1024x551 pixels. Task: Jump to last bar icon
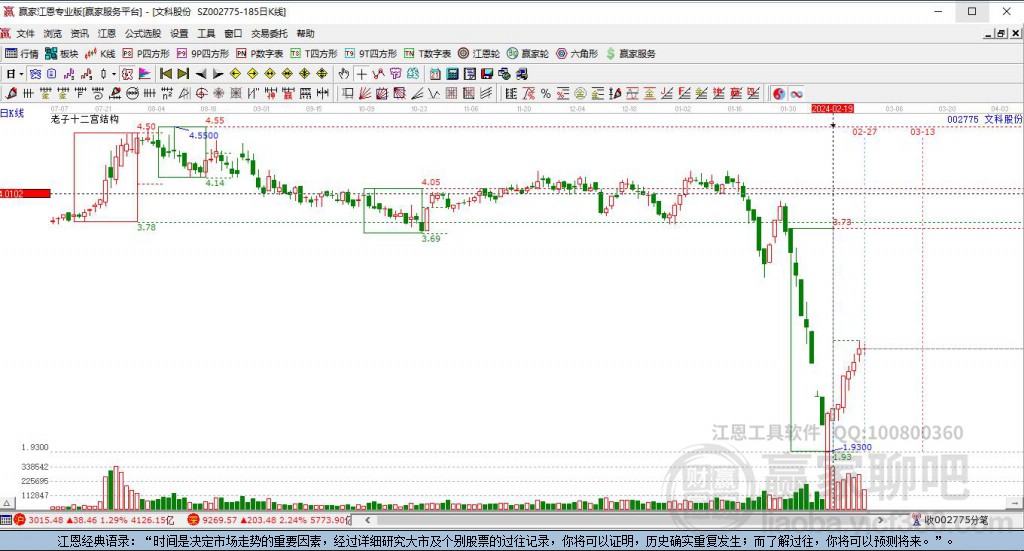[x=183, y=74]
